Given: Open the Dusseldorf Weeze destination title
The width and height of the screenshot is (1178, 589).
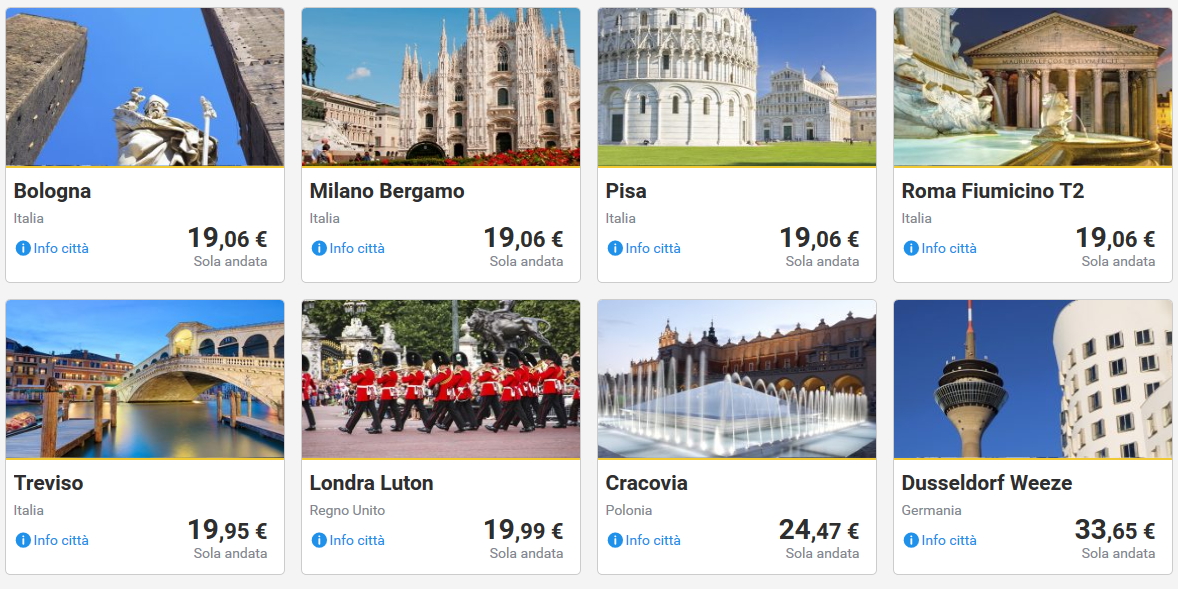Looking at the screenshot, I should [x=987, y=483].
